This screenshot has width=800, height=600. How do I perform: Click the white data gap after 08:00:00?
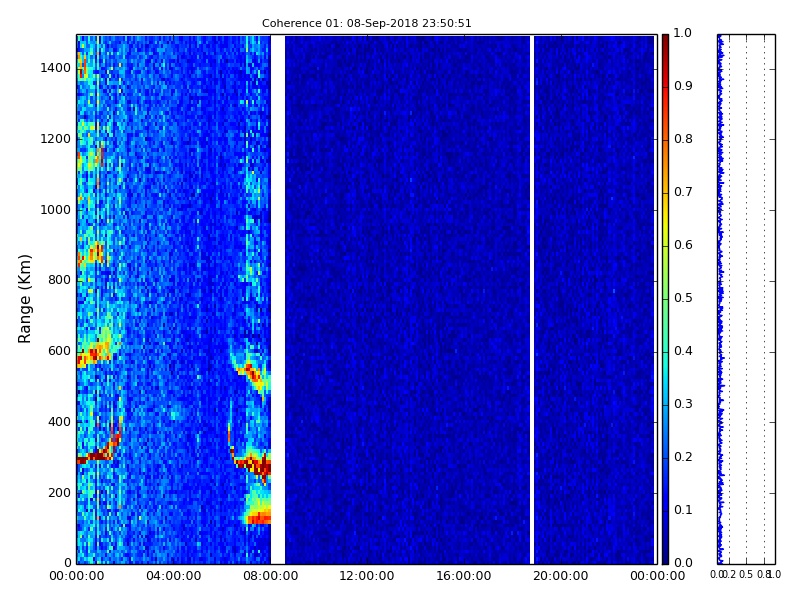[x=278, y=299]
